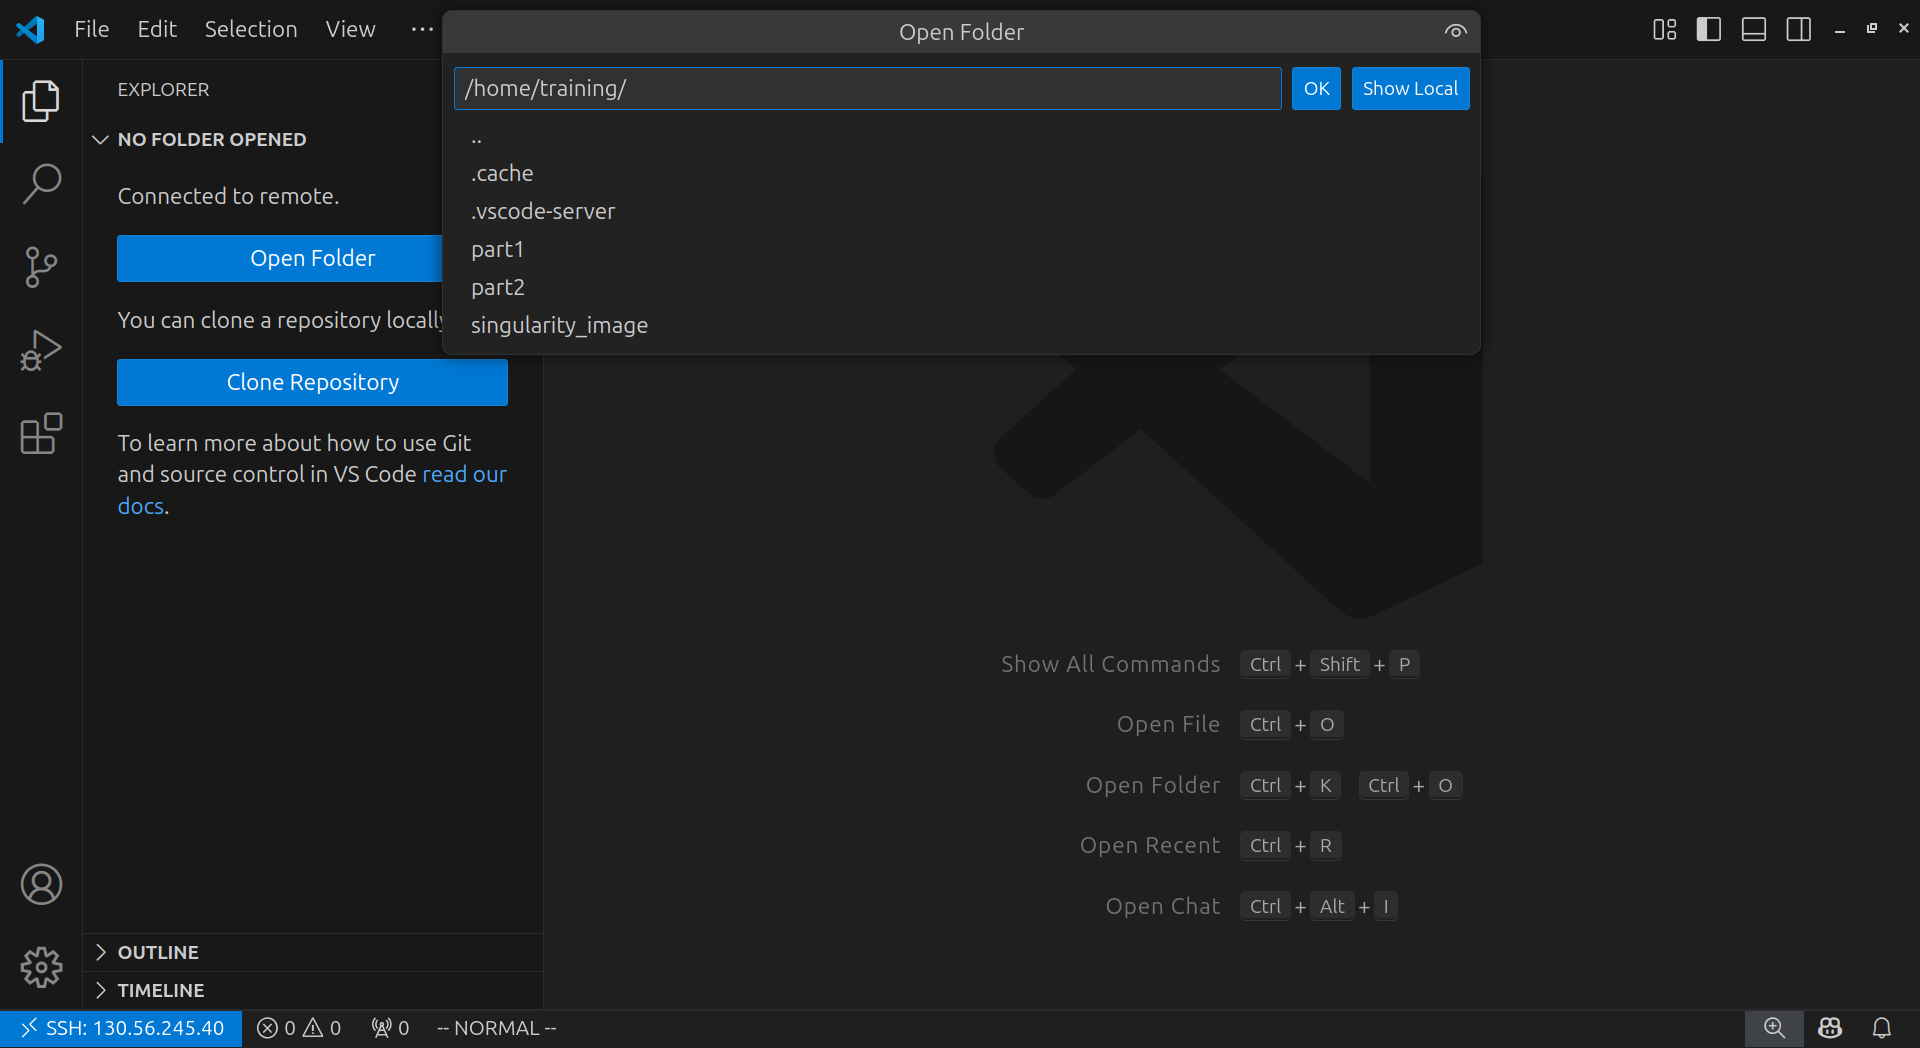Open the Edit menu
Screen dimensions: 1920x1048
coord(157,30)
